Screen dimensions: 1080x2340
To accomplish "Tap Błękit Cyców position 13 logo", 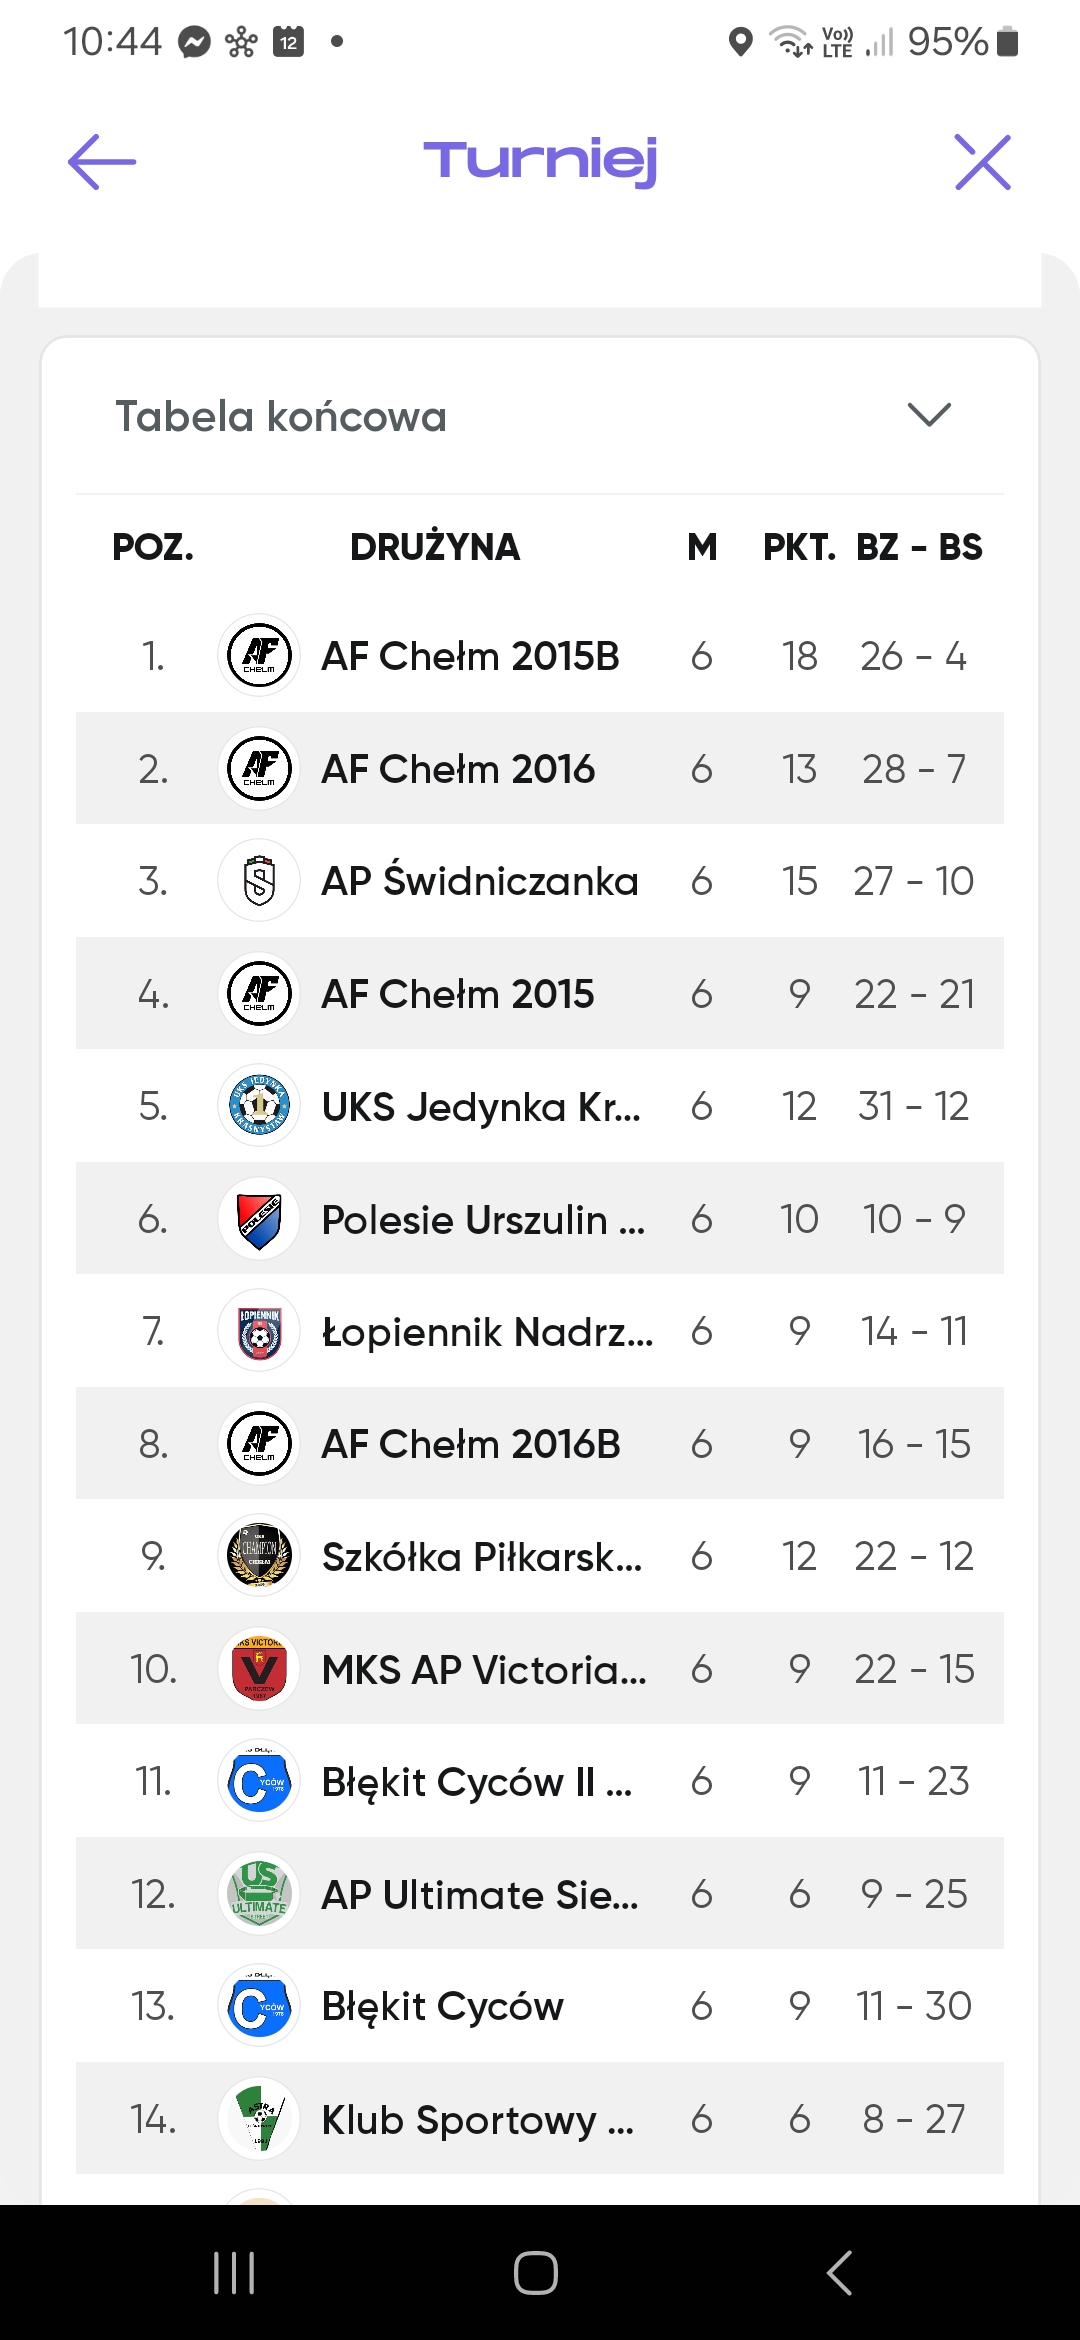I will pyautogui.click(x=259, y=2005).
